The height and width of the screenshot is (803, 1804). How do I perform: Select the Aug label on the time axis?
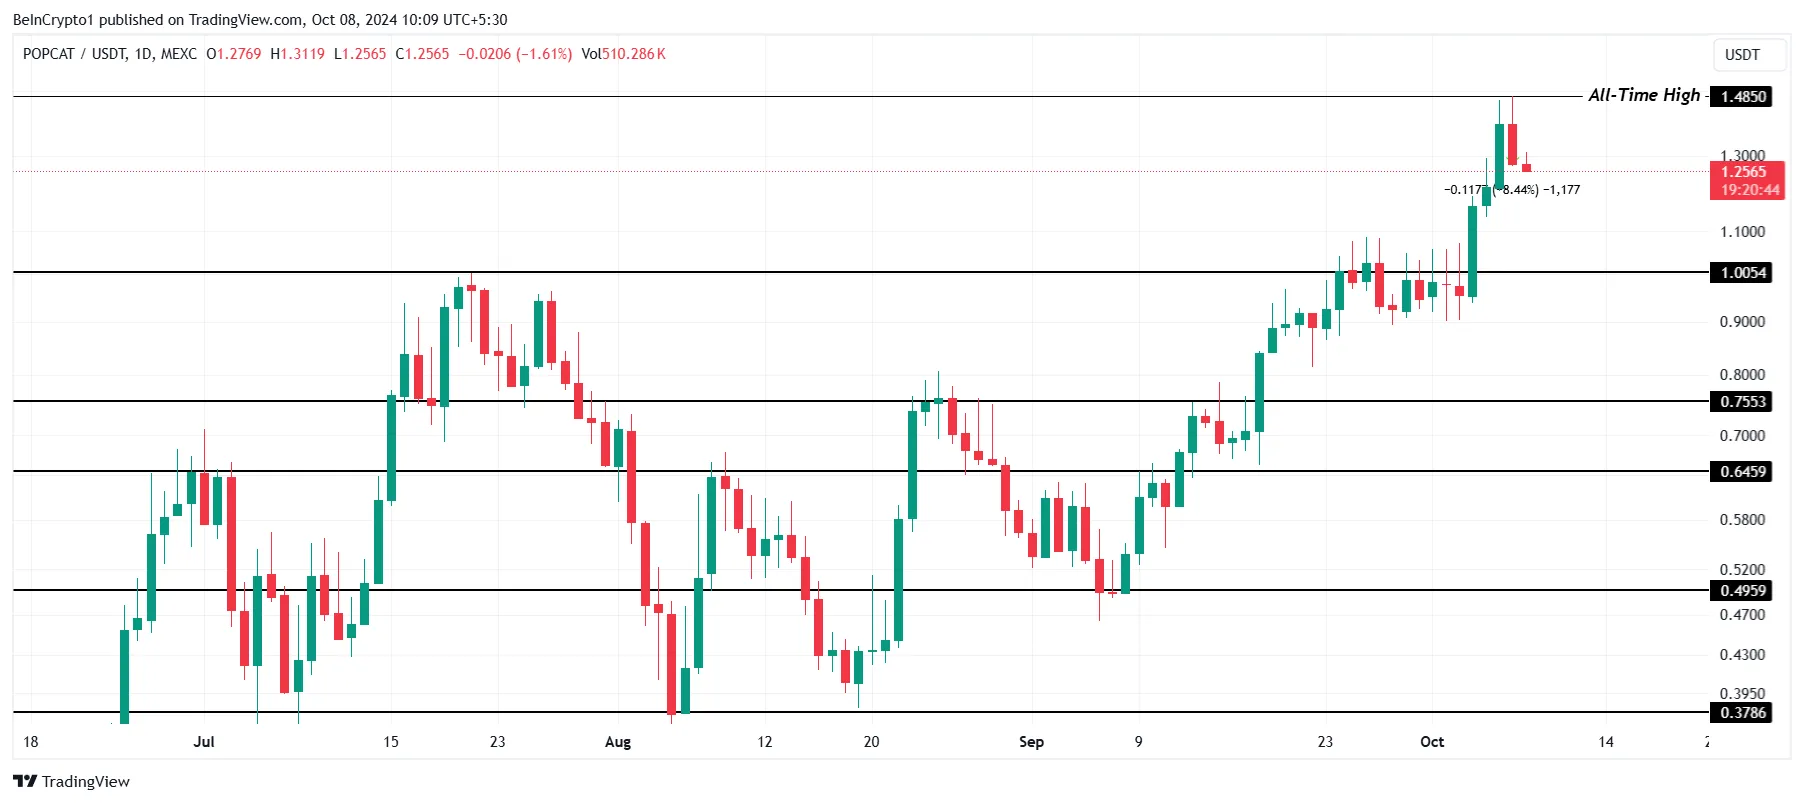tap(618, 742)
